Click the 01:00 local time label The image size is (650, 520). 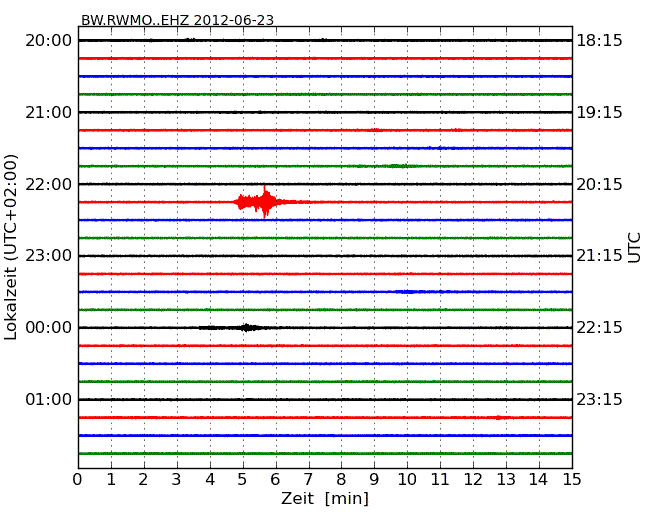pyautogui.click(x=49, y=399)
